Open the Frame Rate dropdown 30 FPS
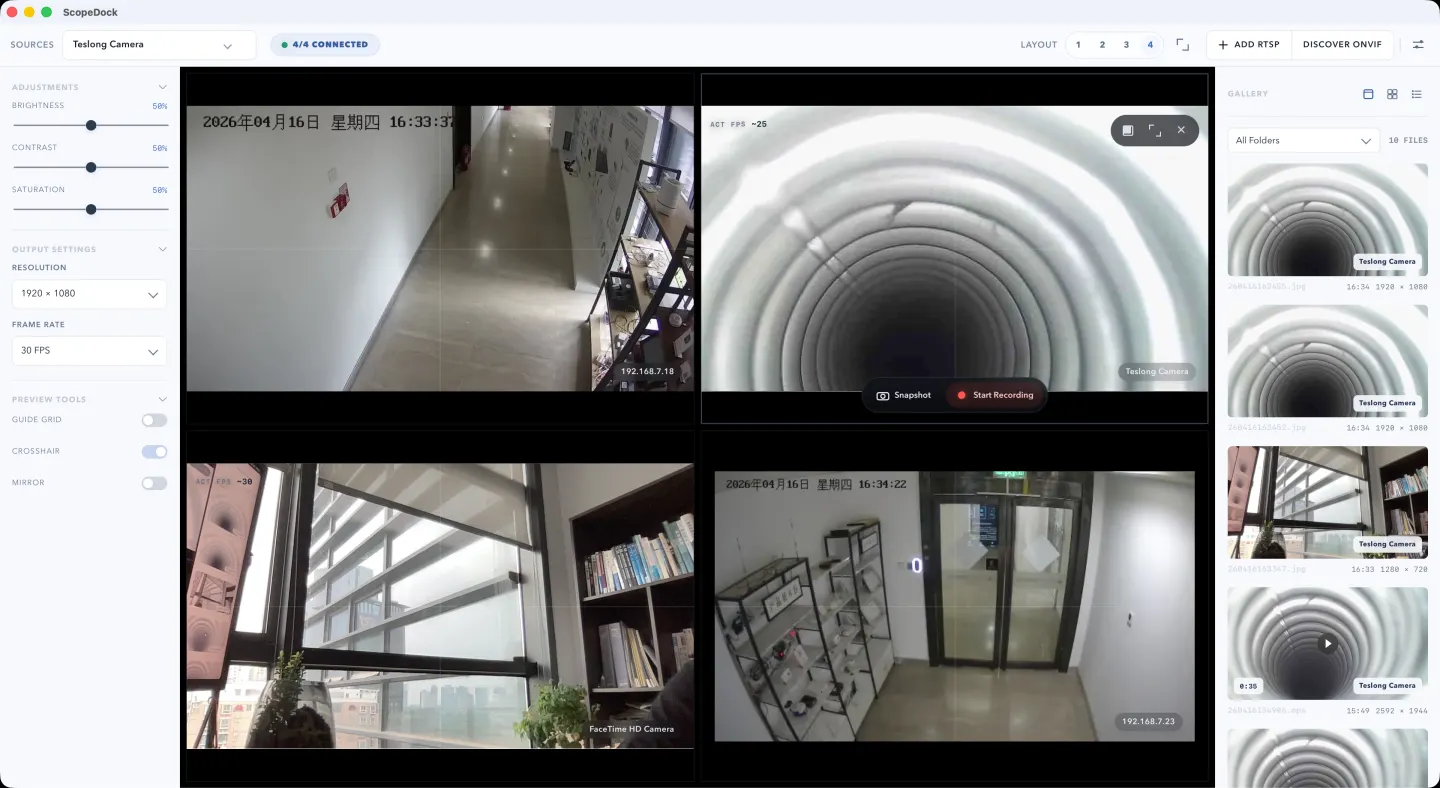 [89, 351]
